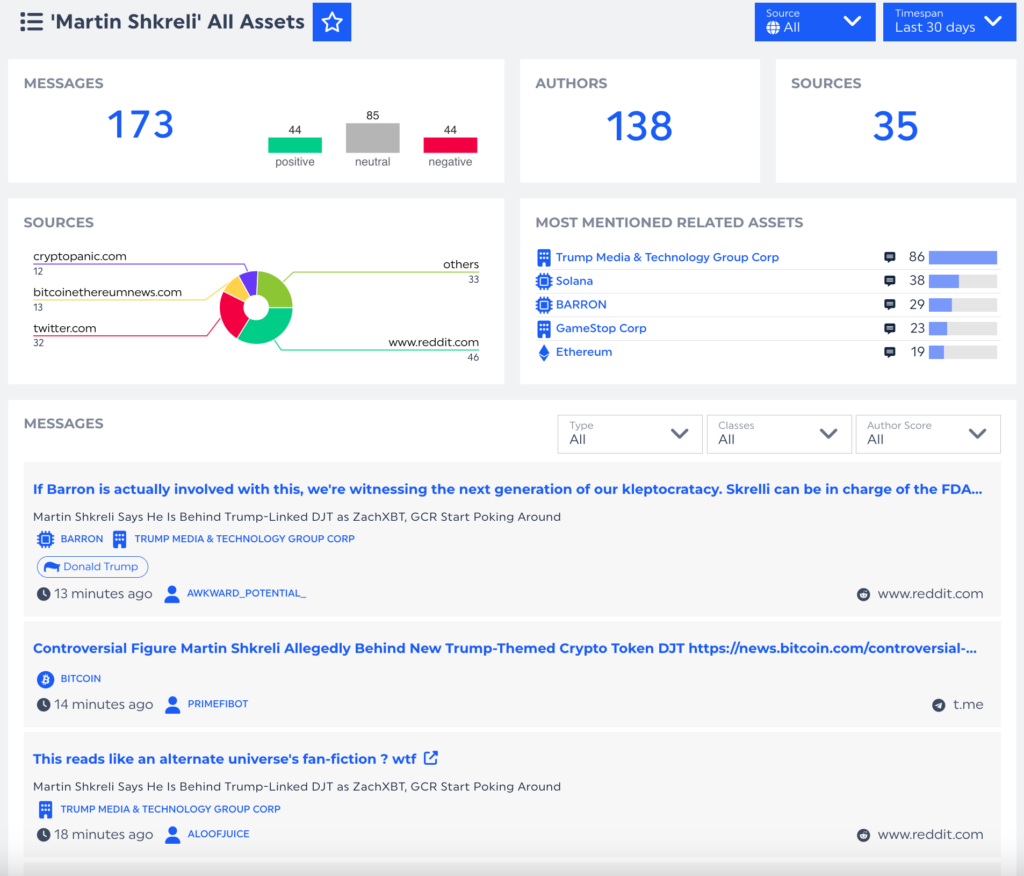Screen dimensions: 1024x876
Task: Click the star favorite icon beside title
Action: coord(332,22)
